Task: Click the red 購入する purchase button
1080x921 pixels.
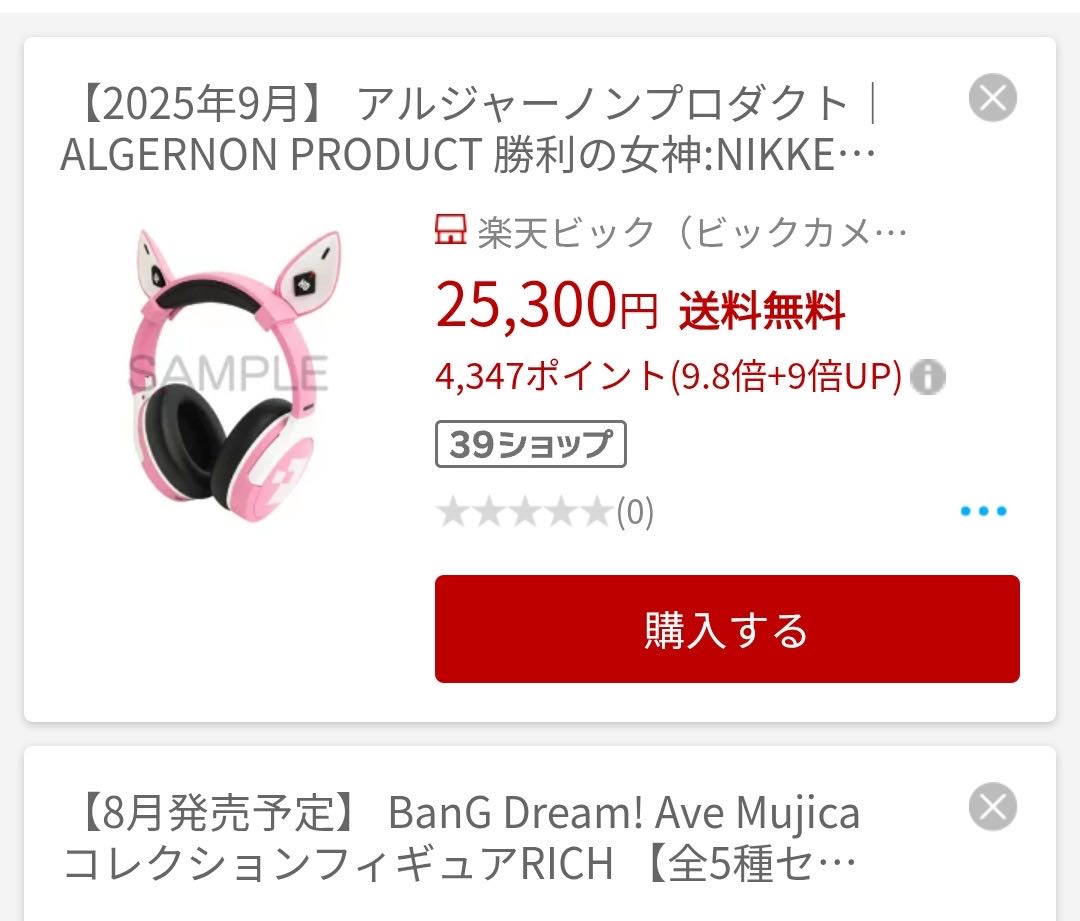Action: pyautogui.click(x=727, y=629)
